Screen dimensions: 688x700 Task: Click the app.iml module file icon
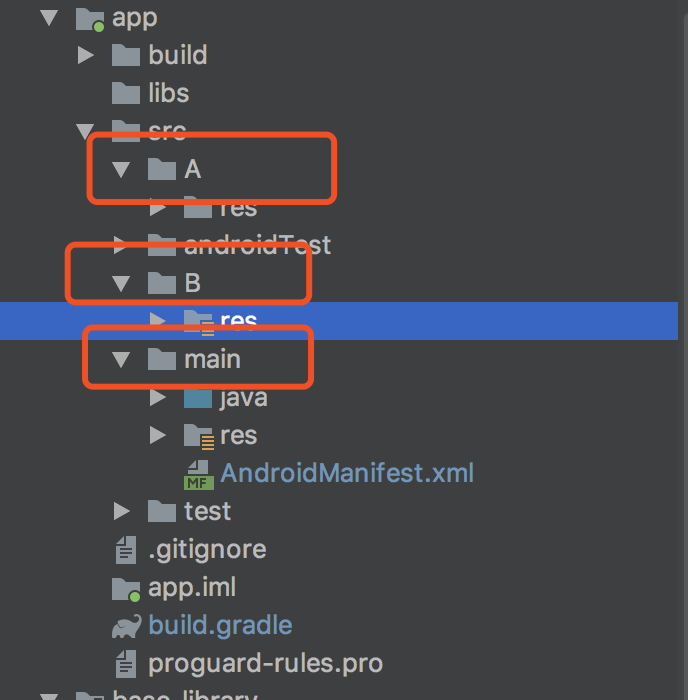[x=126, y=589]
